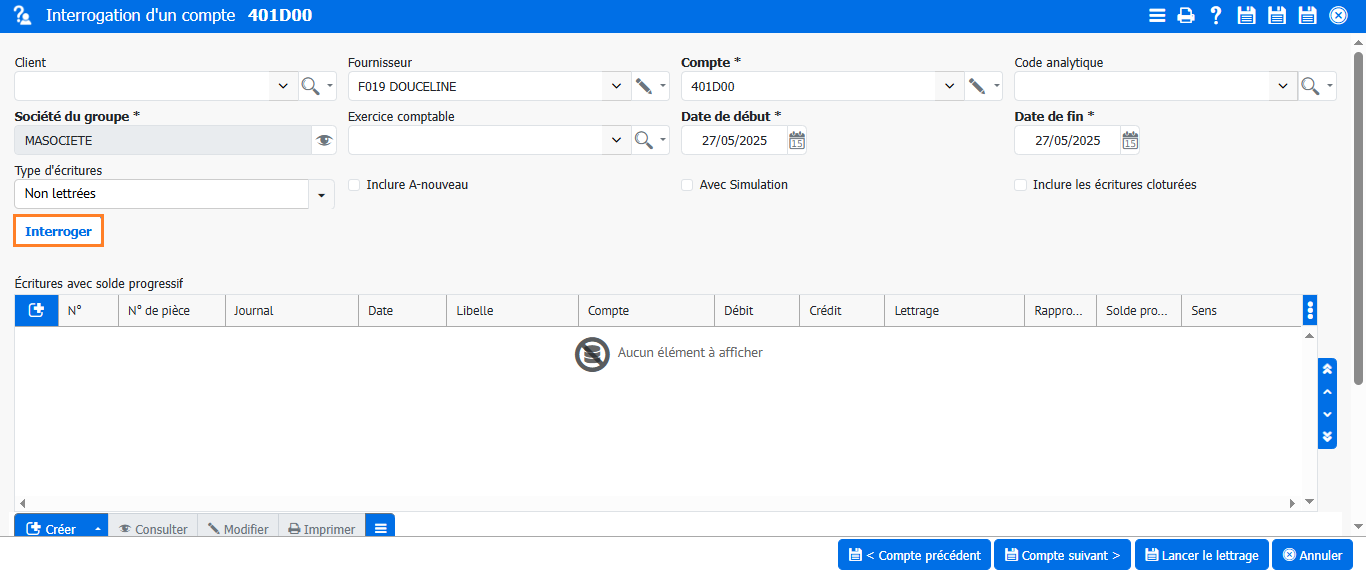Open the Date de début calendar picker
Screen dimensions: 1370x580
click(796, 141)
